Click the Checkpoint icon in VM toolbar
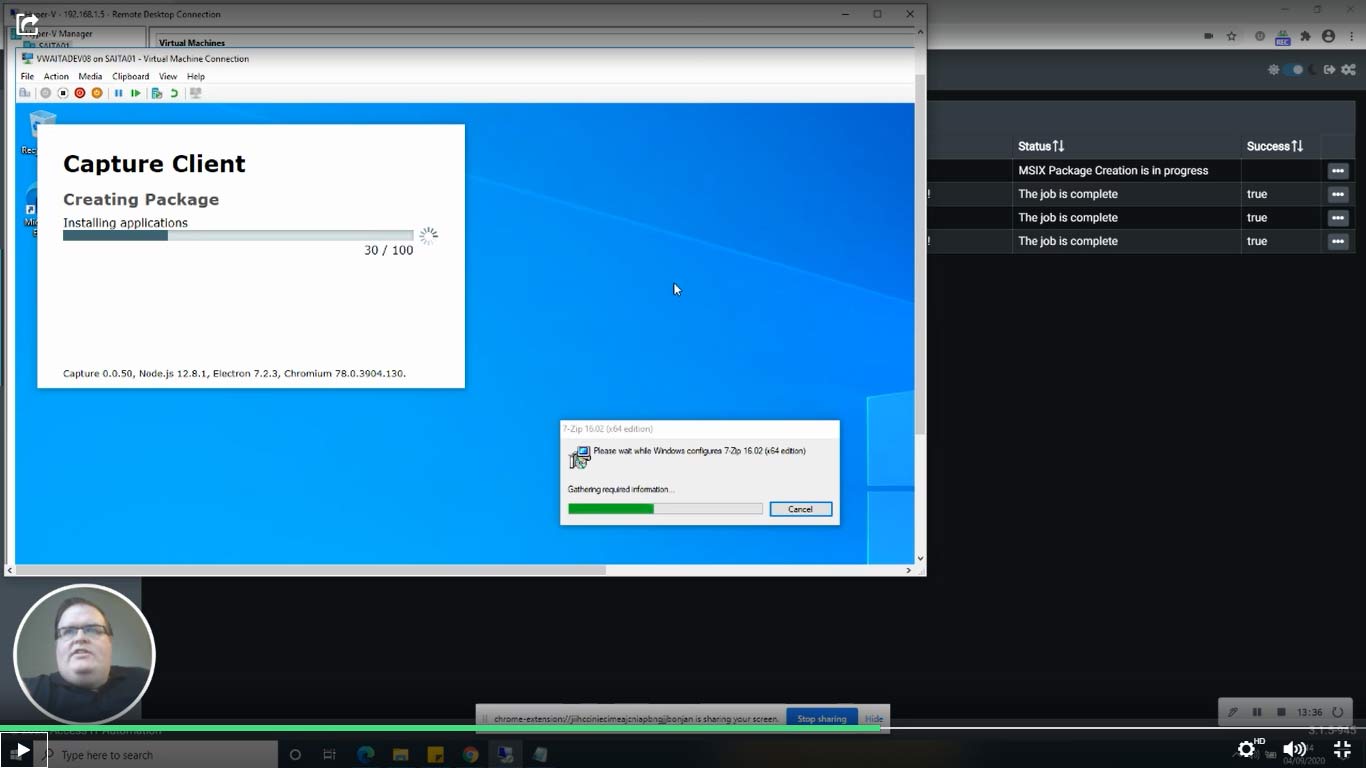Image resolution: width=1366 pixels, height=768 pixels. tap(157, 93)
